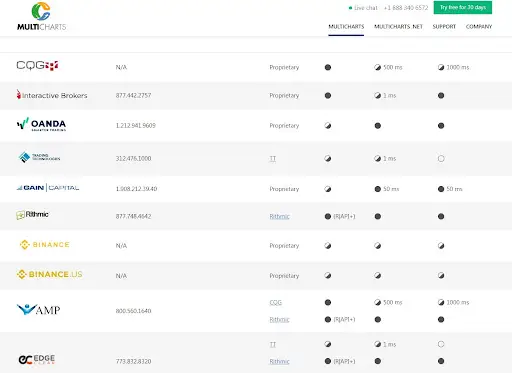Open the Company menu item
The height and width of the screenshot is (373, 512).
tap(479, 26)
